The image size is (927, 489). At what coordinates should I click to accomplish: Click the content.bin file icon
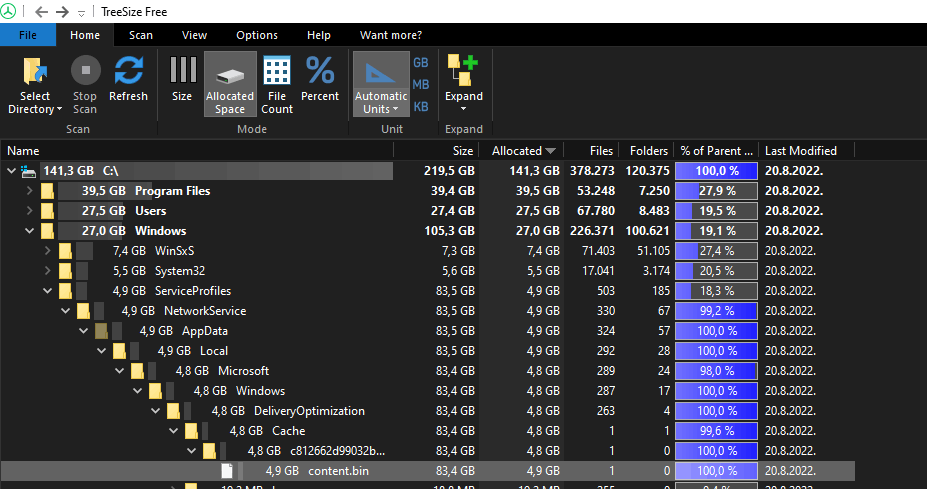(x=227, y=471)
